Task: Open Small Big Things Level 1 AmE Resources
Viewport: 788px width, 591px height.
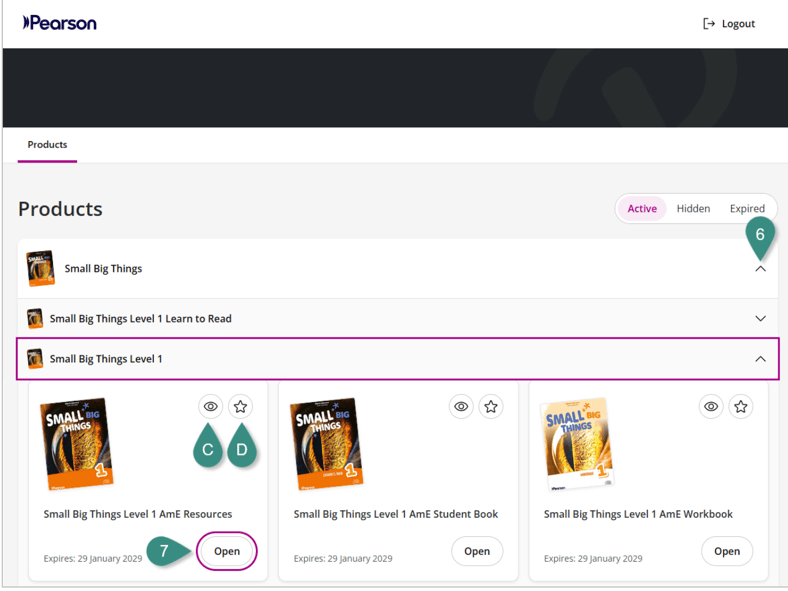Action: pos(227,551)
